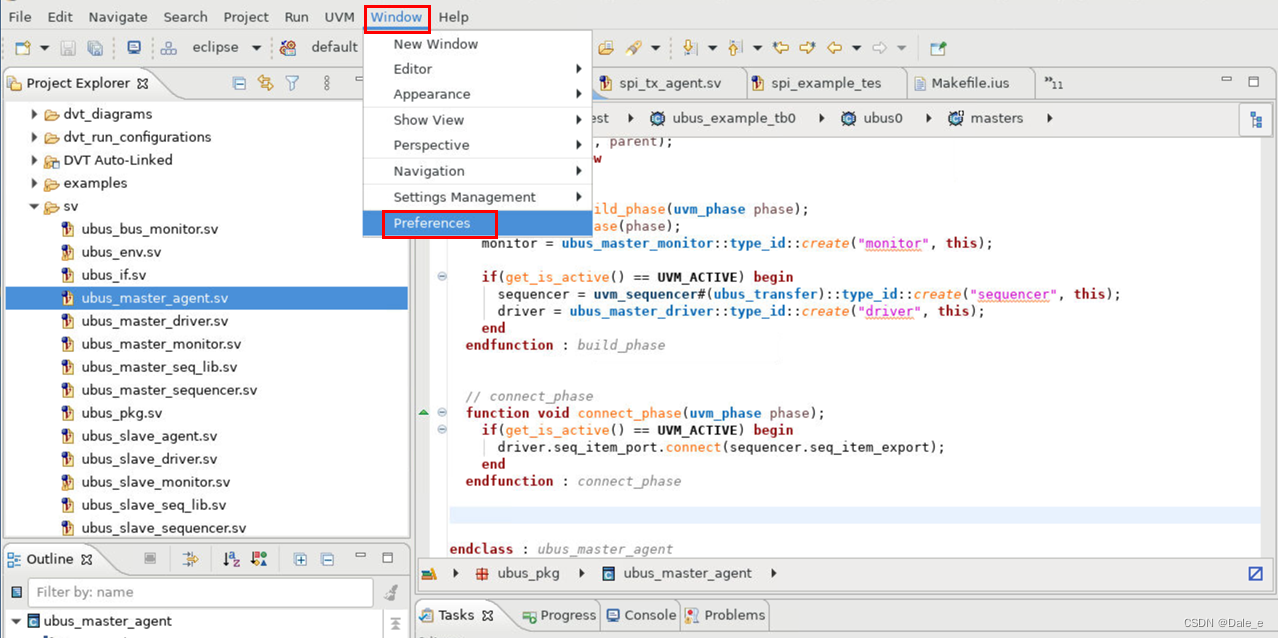Screen dimensions: 1278x638
Task: Open the Back history dropdown arrow
Action: coord(856,48)
